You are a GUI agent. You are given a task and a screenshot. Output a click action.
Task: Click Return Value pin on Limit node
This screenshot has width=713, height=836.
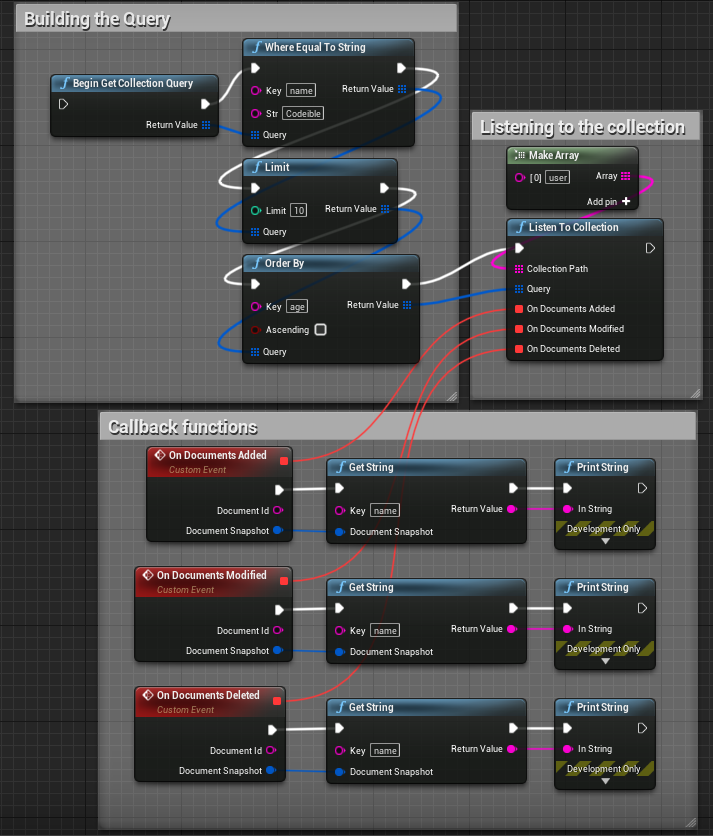[385, 209]
